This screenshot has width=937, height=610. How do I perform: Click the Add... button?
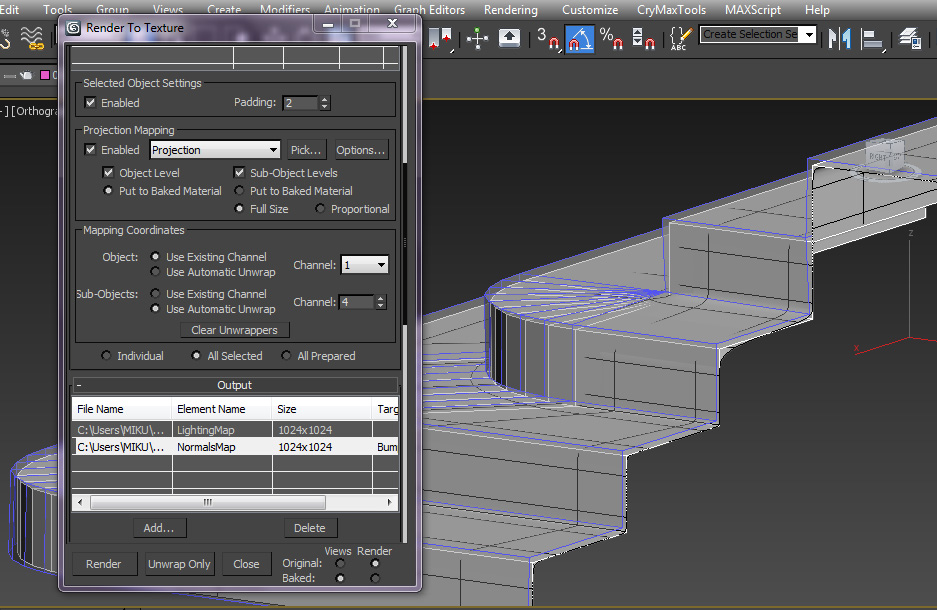pyautogui.click(x=159, y=528)
